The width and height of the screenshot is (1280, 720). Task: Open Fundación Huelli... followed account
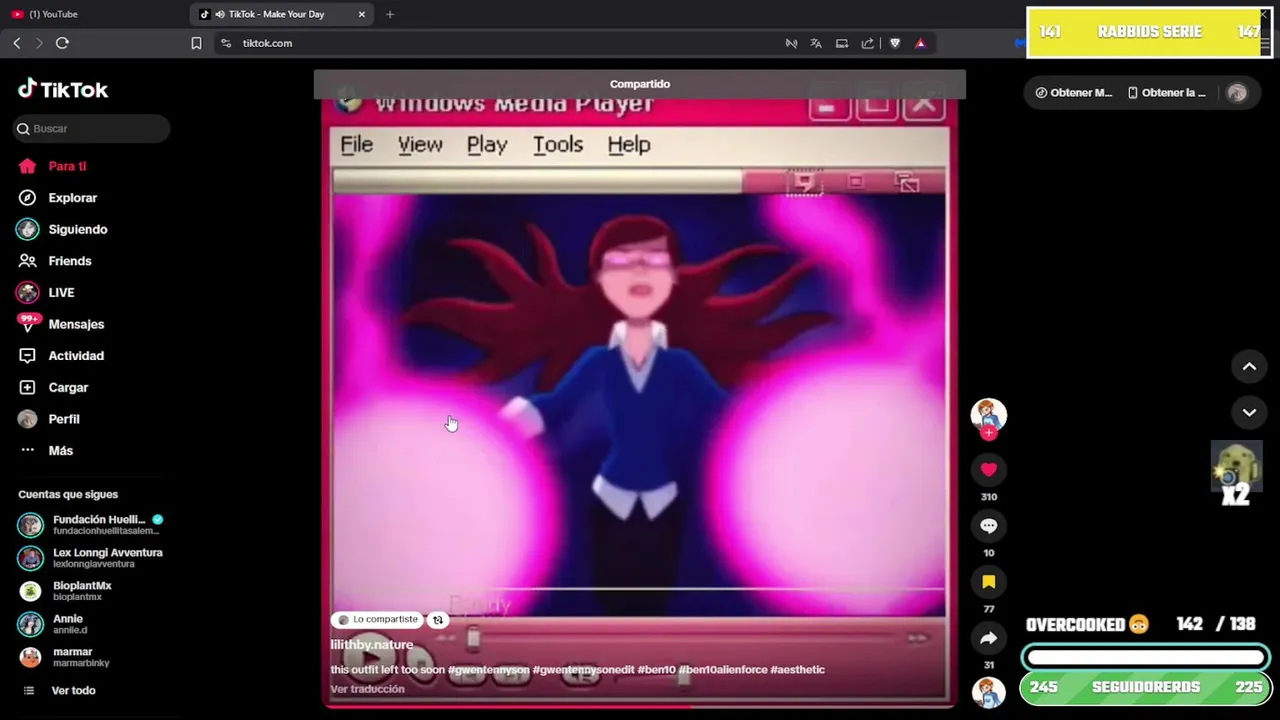pyautogui.click(x=92, y=525)
